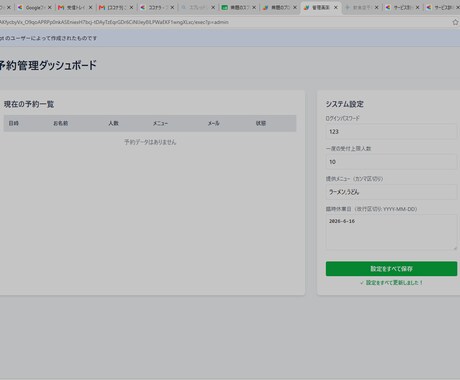This screenshot has height=380, width=460.
Task: Switch to the green spreadsheet tab
Action: coord(239,7)
